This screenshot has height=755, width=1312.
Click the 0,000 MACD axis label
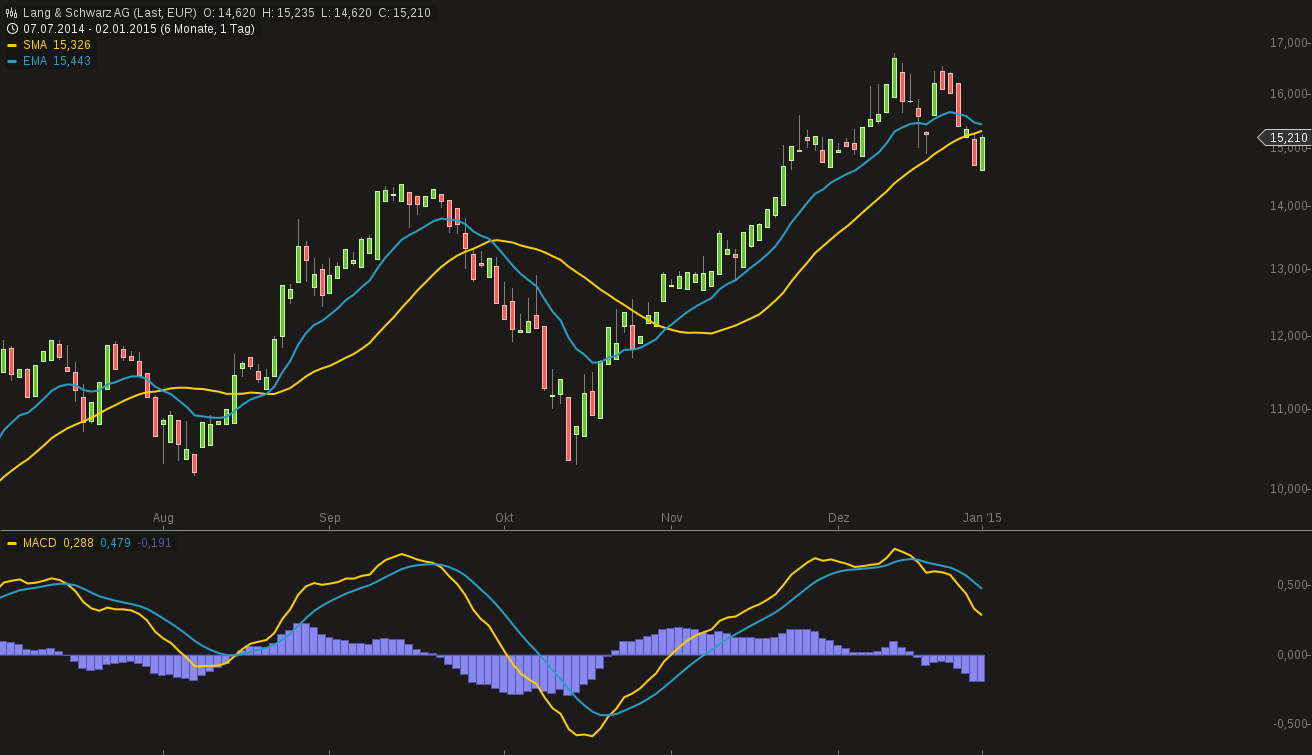(1290, 655)
